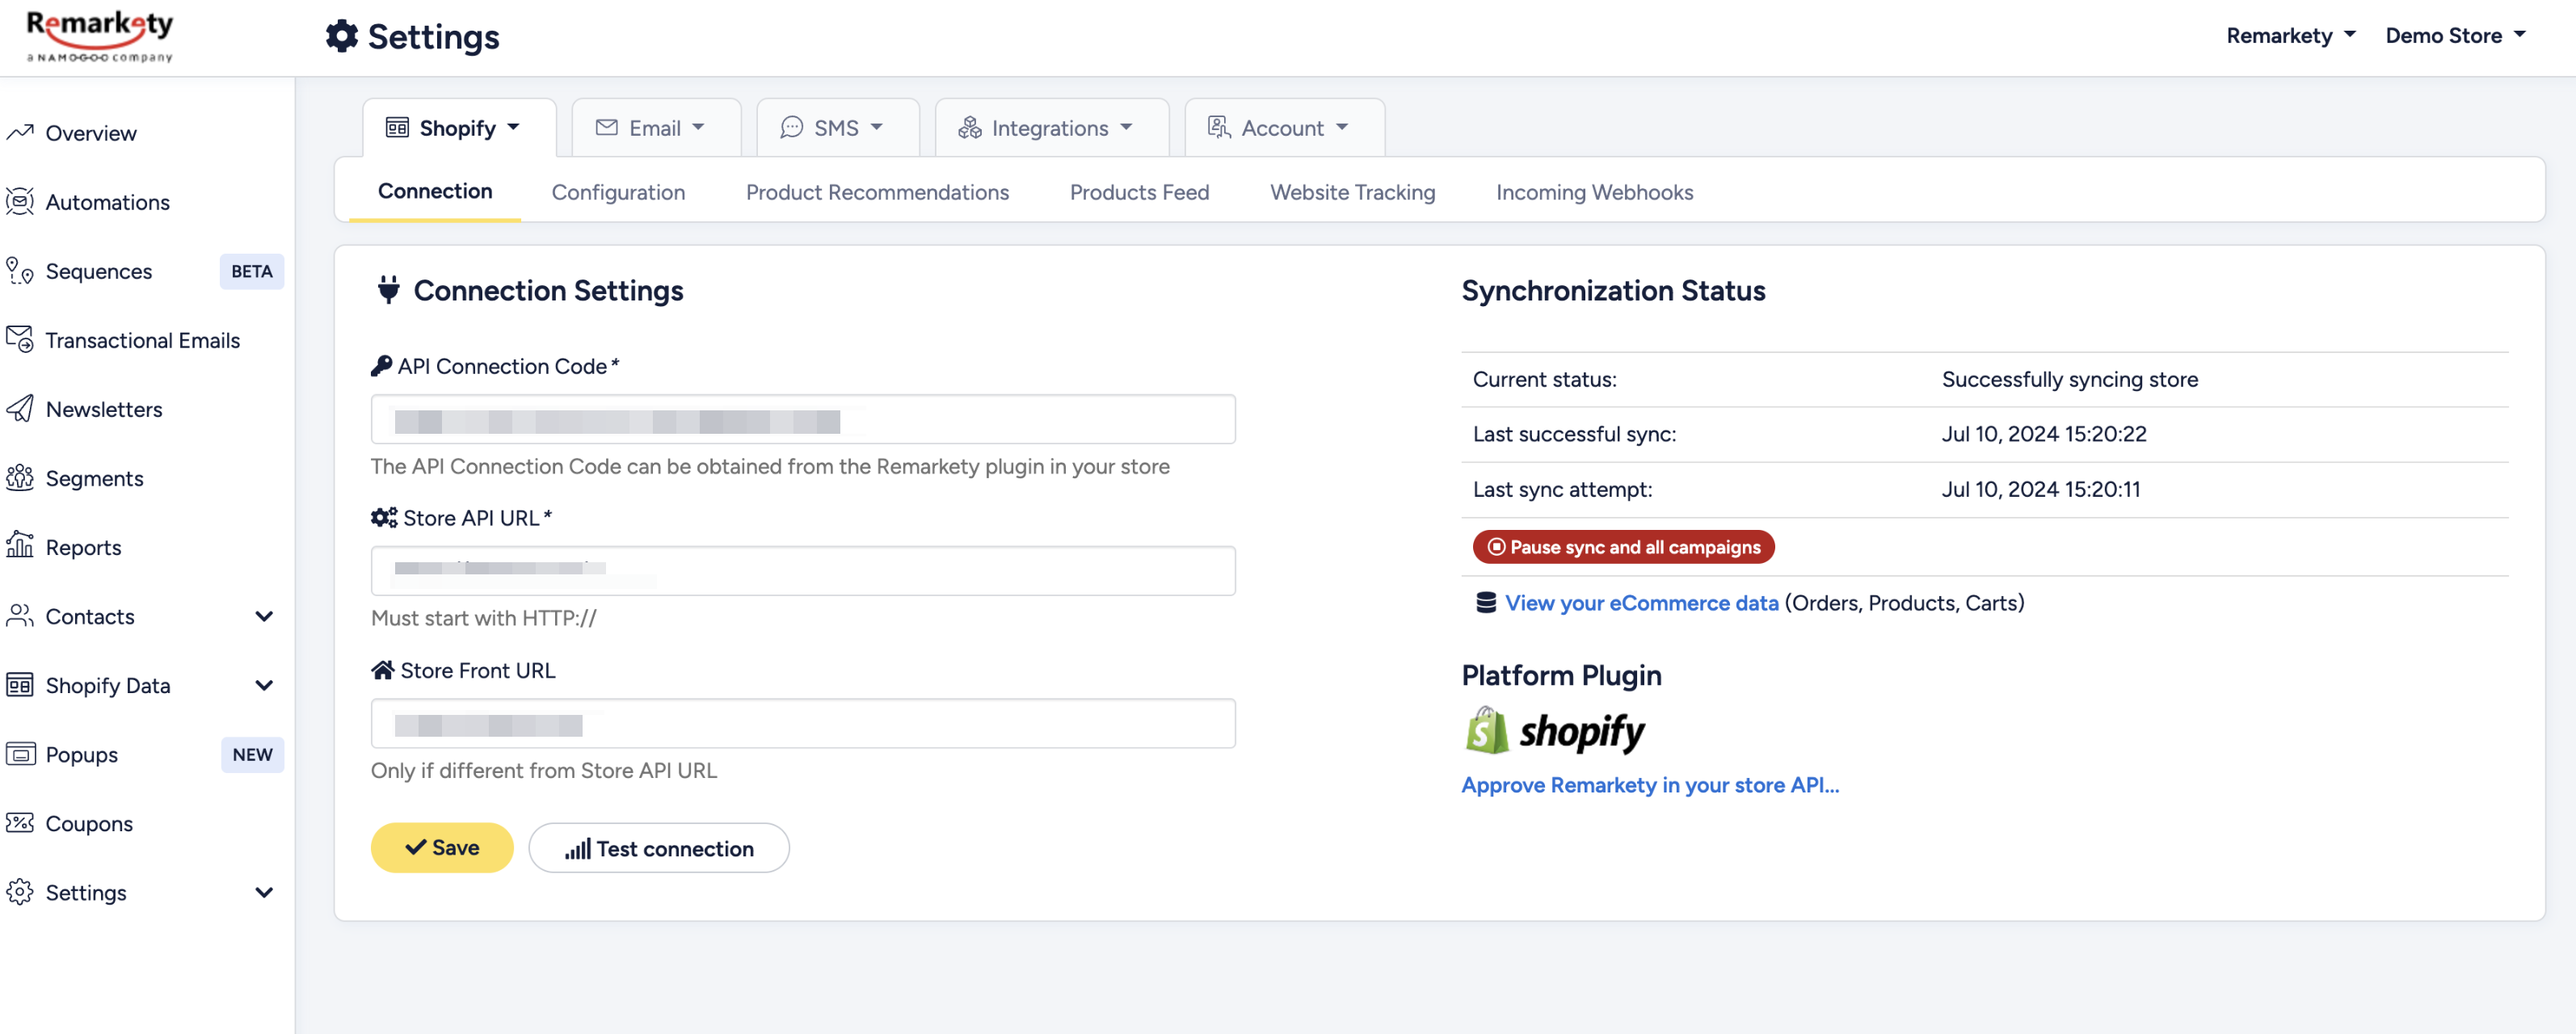This screenshot has width=2576, height=1034.
Task: Open the Account tab dropdown arrow
Action: tap(1342, 127)
